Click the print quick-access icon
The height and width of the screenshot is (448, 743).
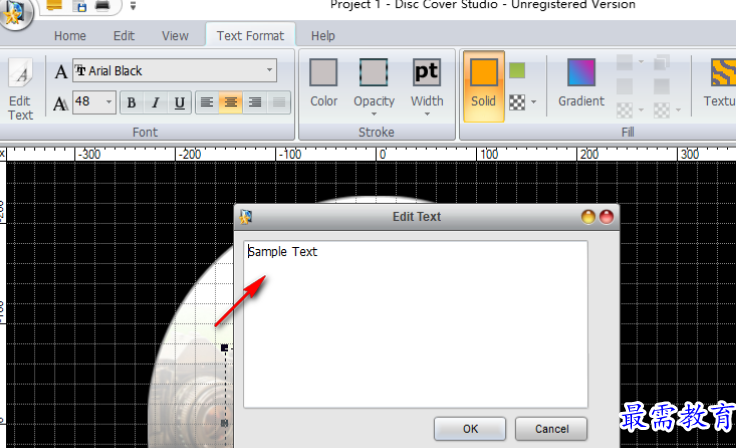pyautogui.click(x=103, y=5)
